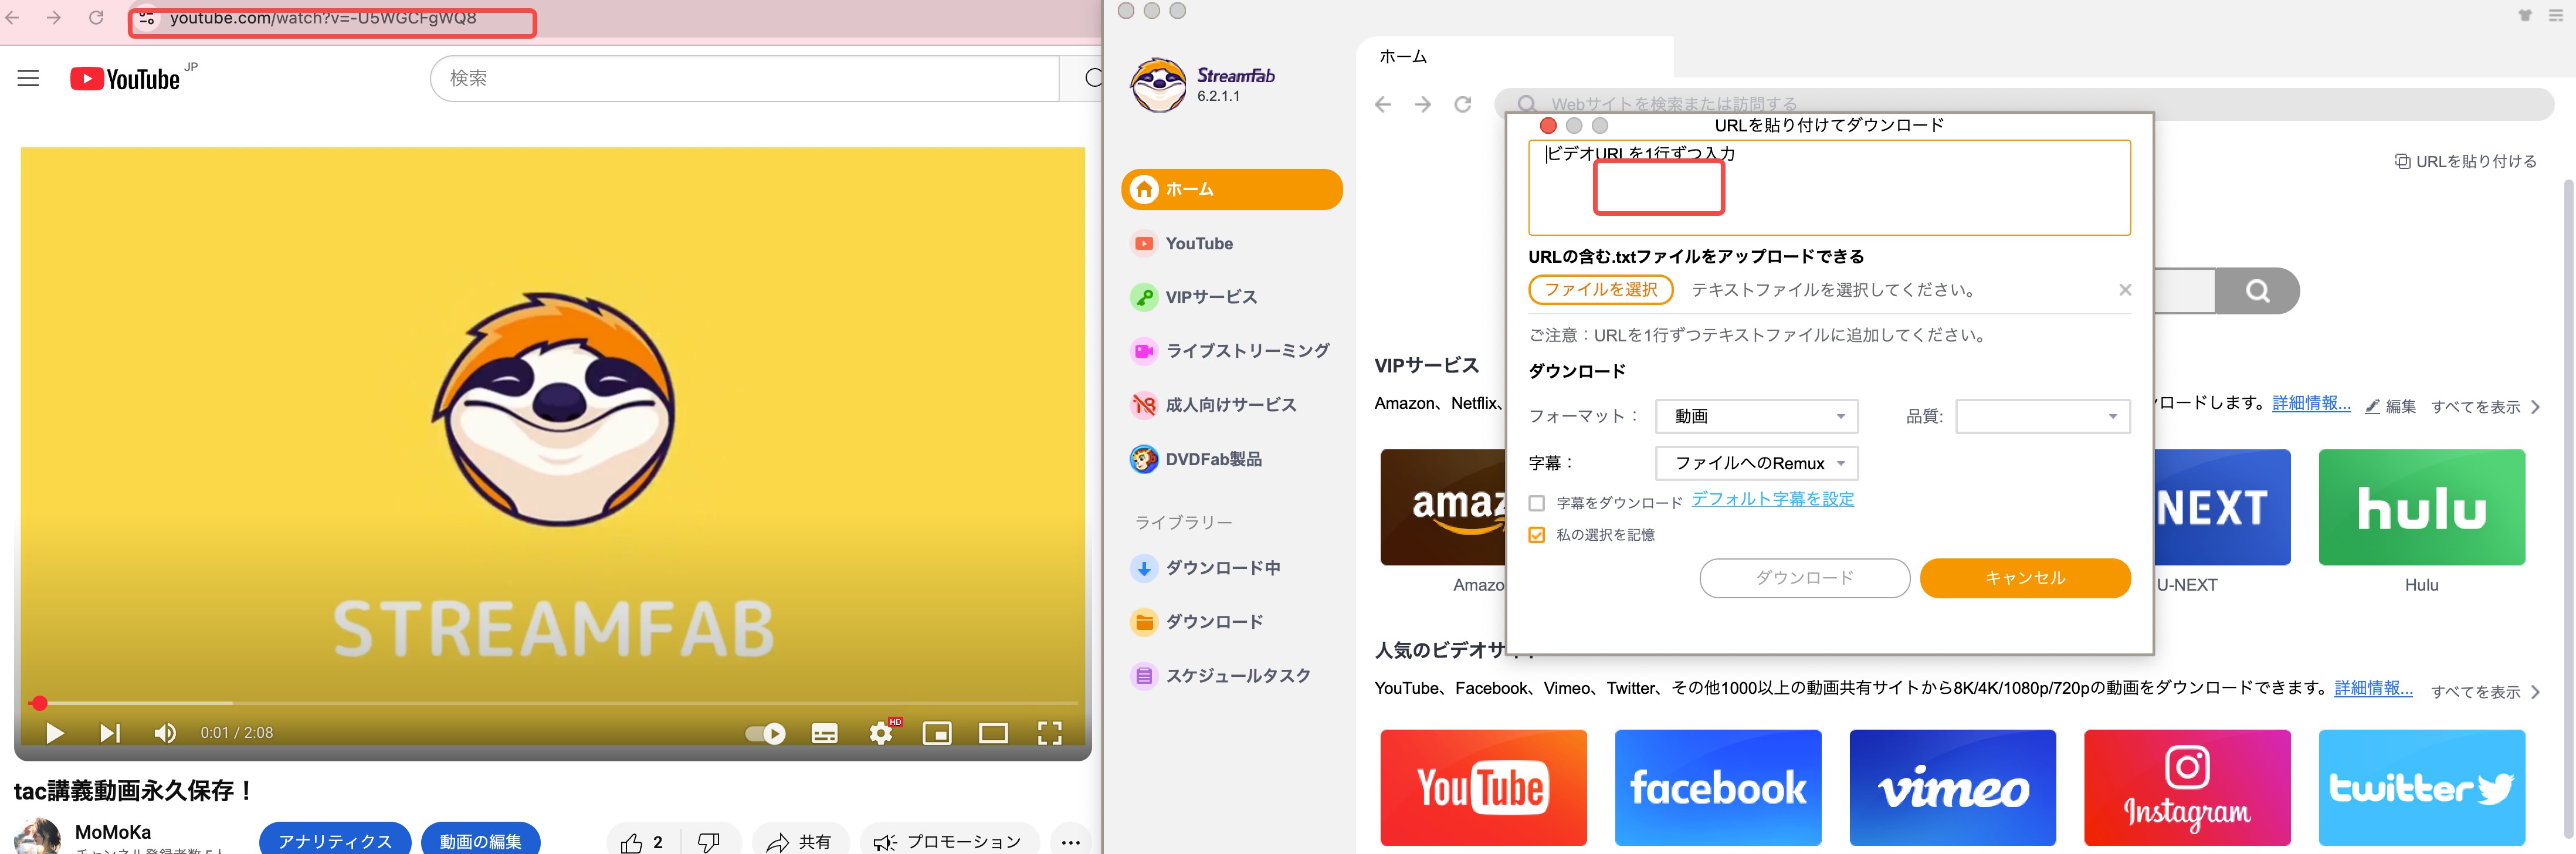This screenshot has height=854, width=2576.
Task: Click the アナリティクス button
Action: (335, 840)
